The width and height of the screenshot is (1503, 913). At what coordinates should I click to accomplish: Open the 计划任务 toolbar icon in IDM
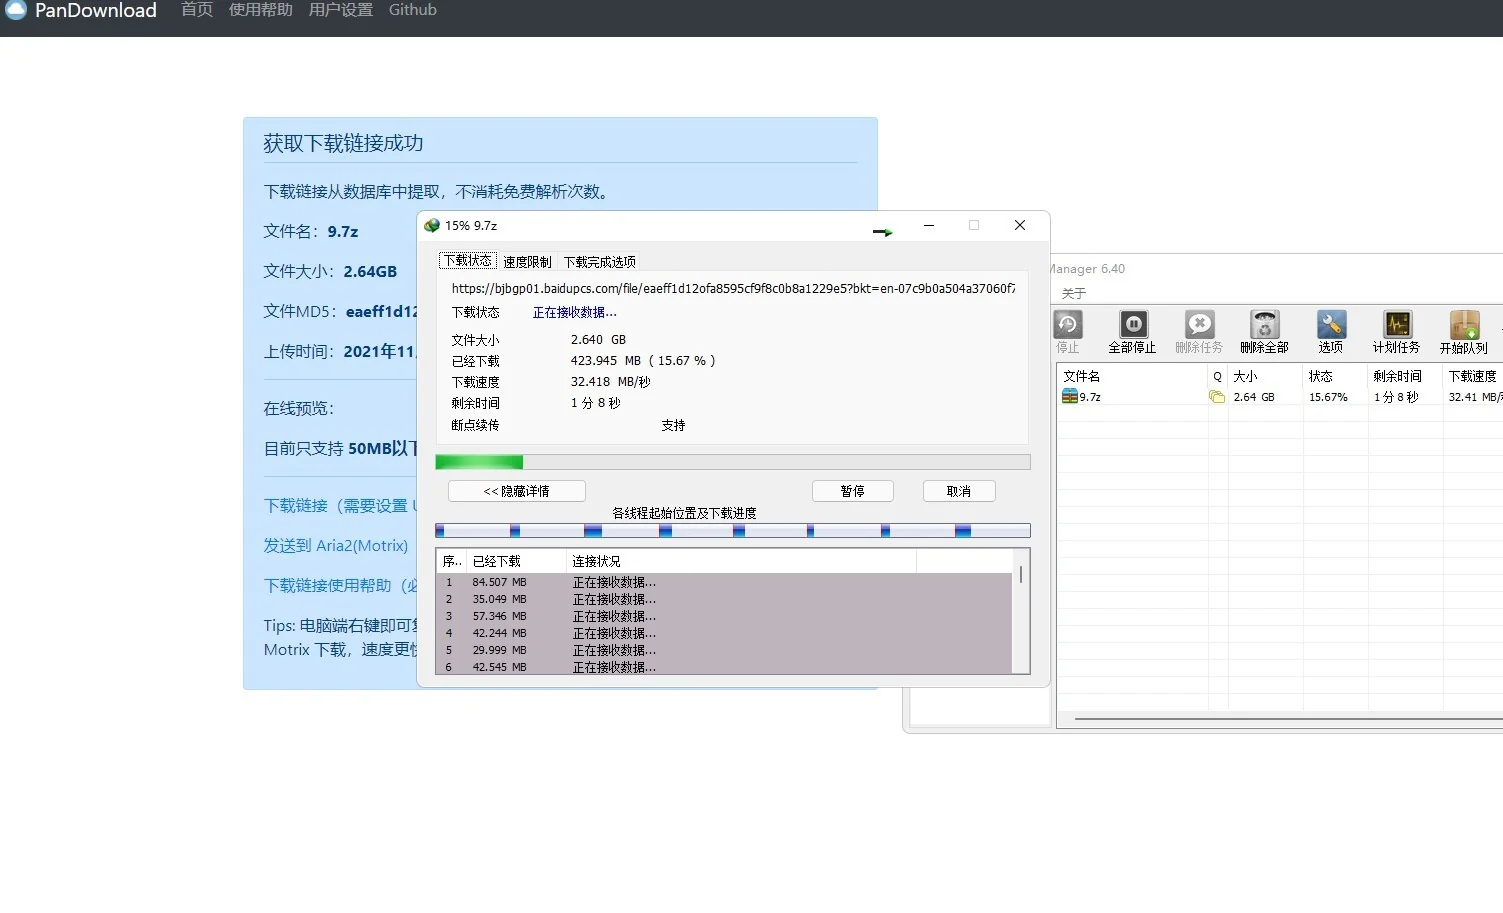click(x=1396, y=332)
